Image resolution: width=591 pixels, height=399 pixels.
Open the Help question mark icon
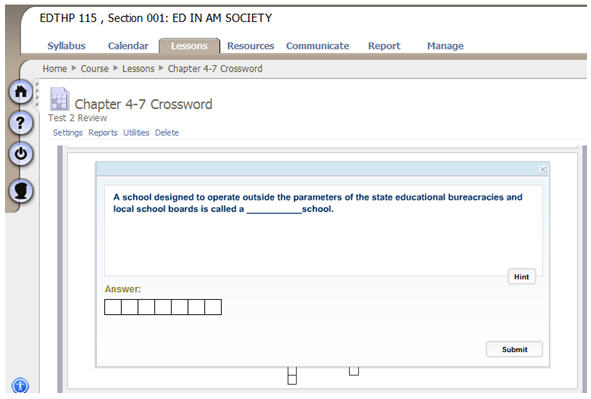tap(21, 123)
